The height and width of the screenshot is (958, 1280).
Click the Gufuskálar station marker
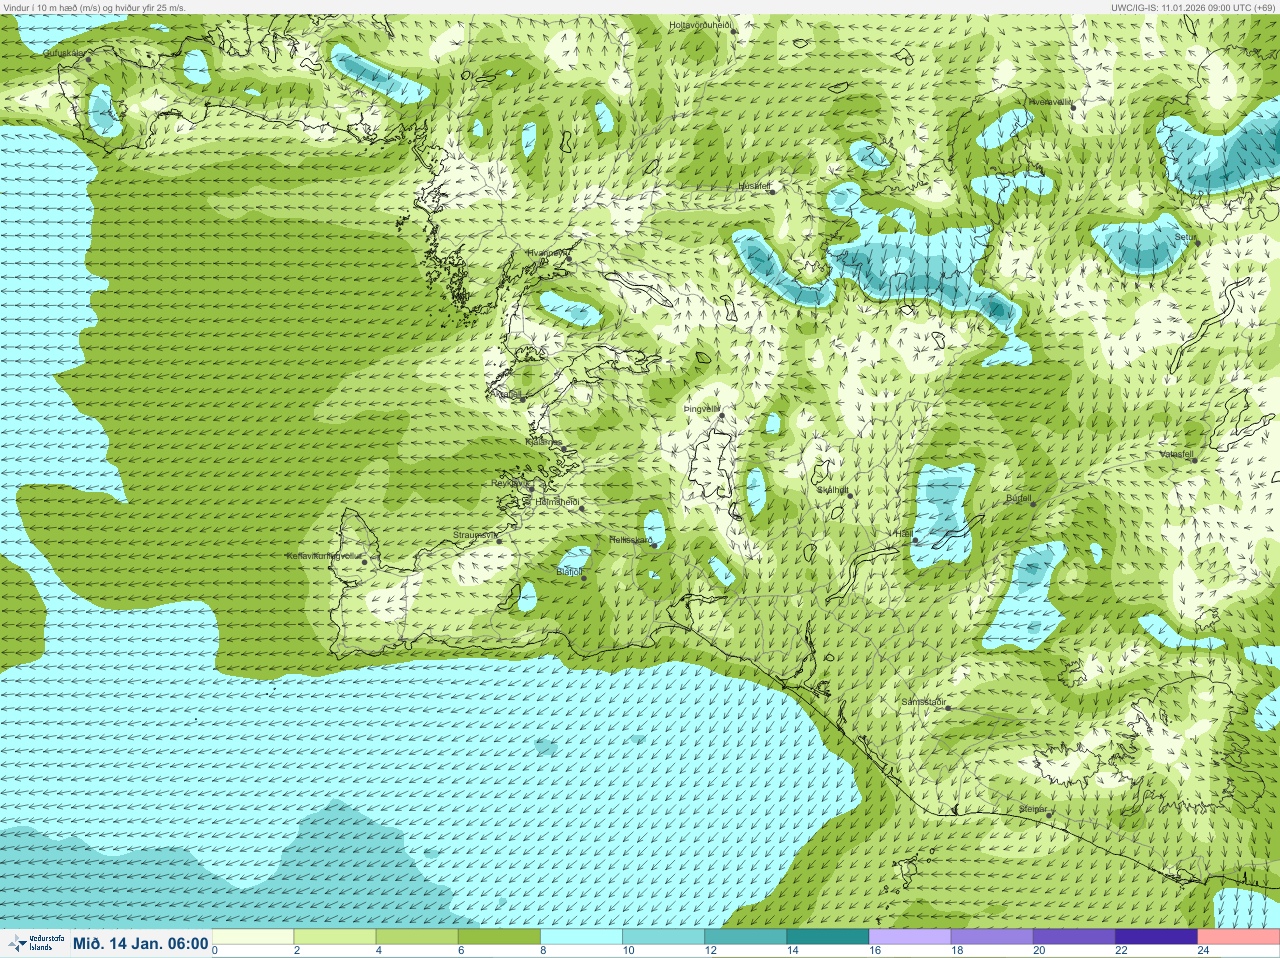coord(89,59)
